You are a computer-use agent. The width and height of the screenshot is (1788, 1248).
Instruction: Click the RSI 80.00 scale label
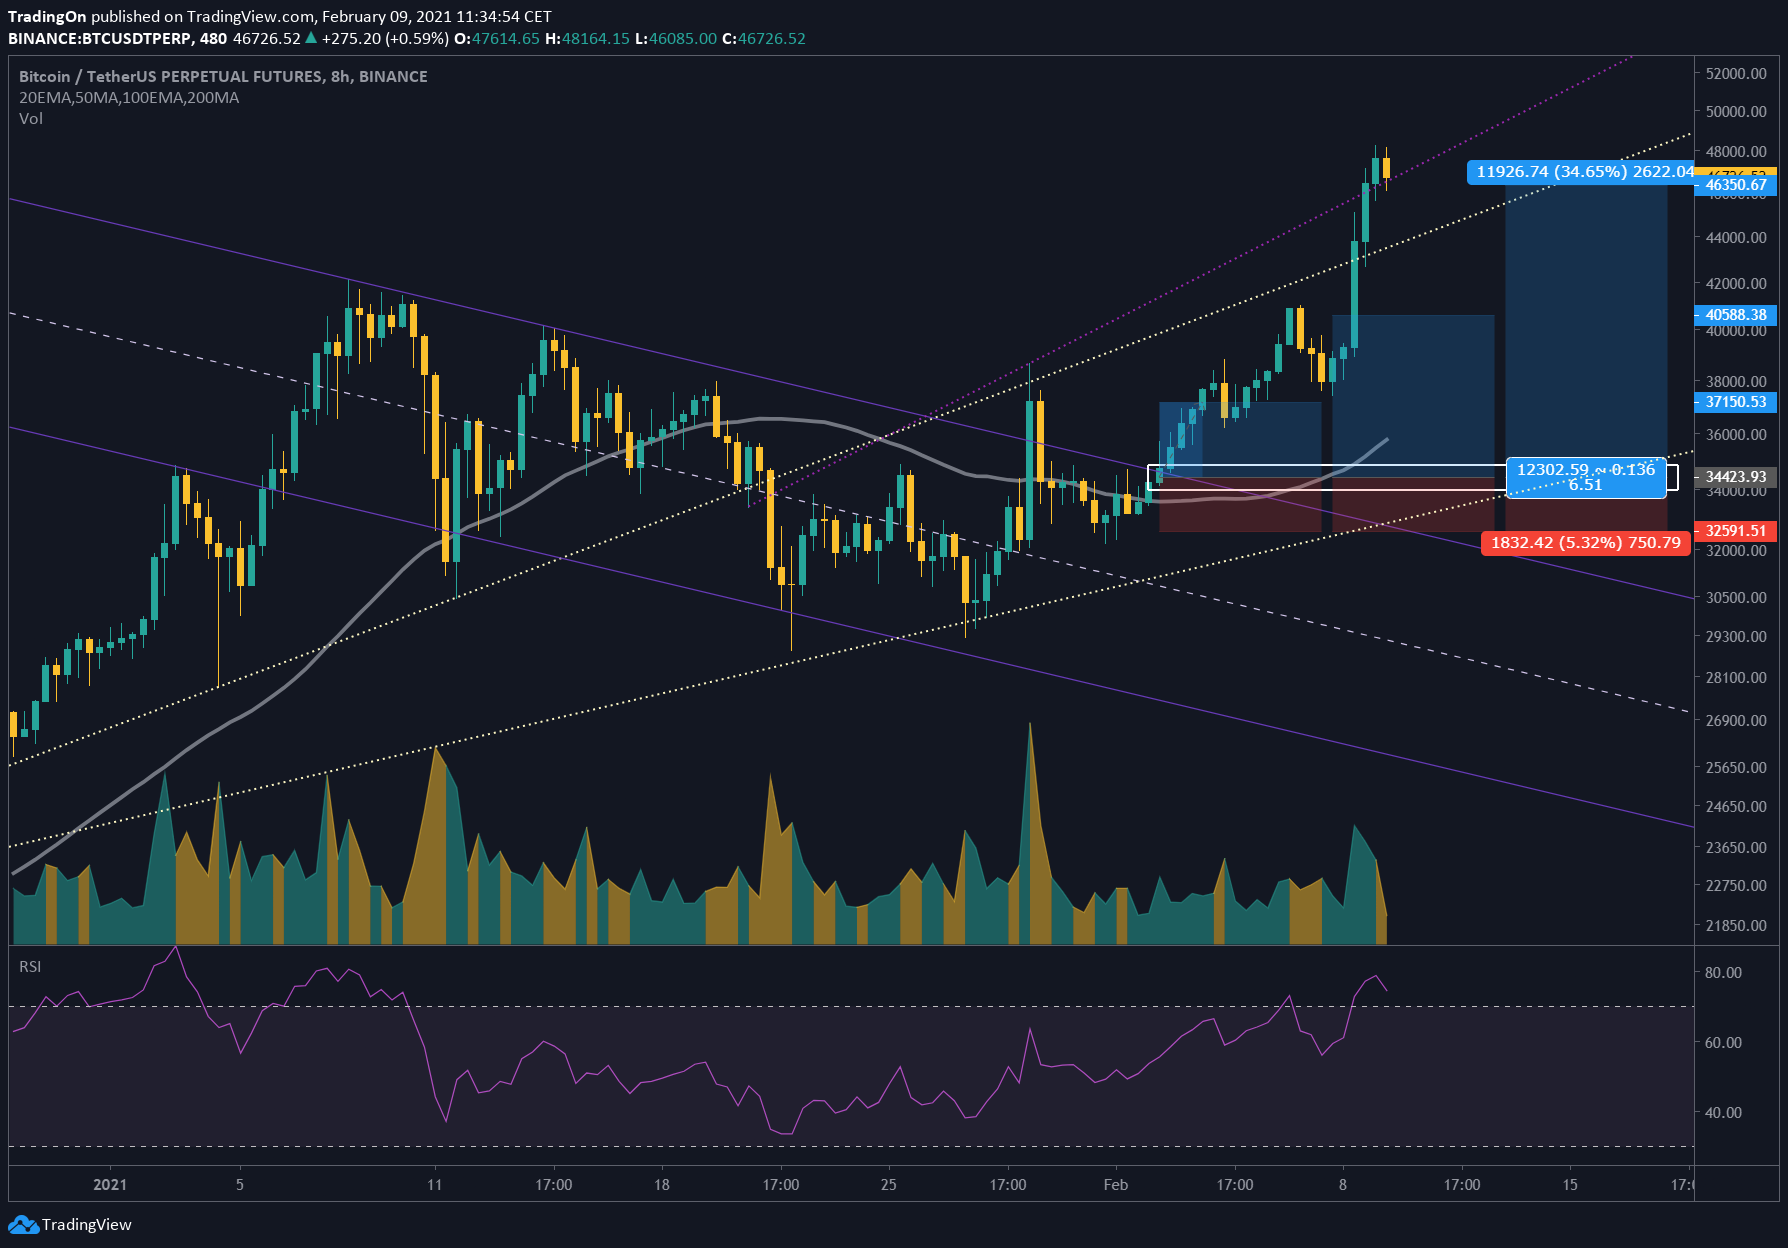[1723, 973]
